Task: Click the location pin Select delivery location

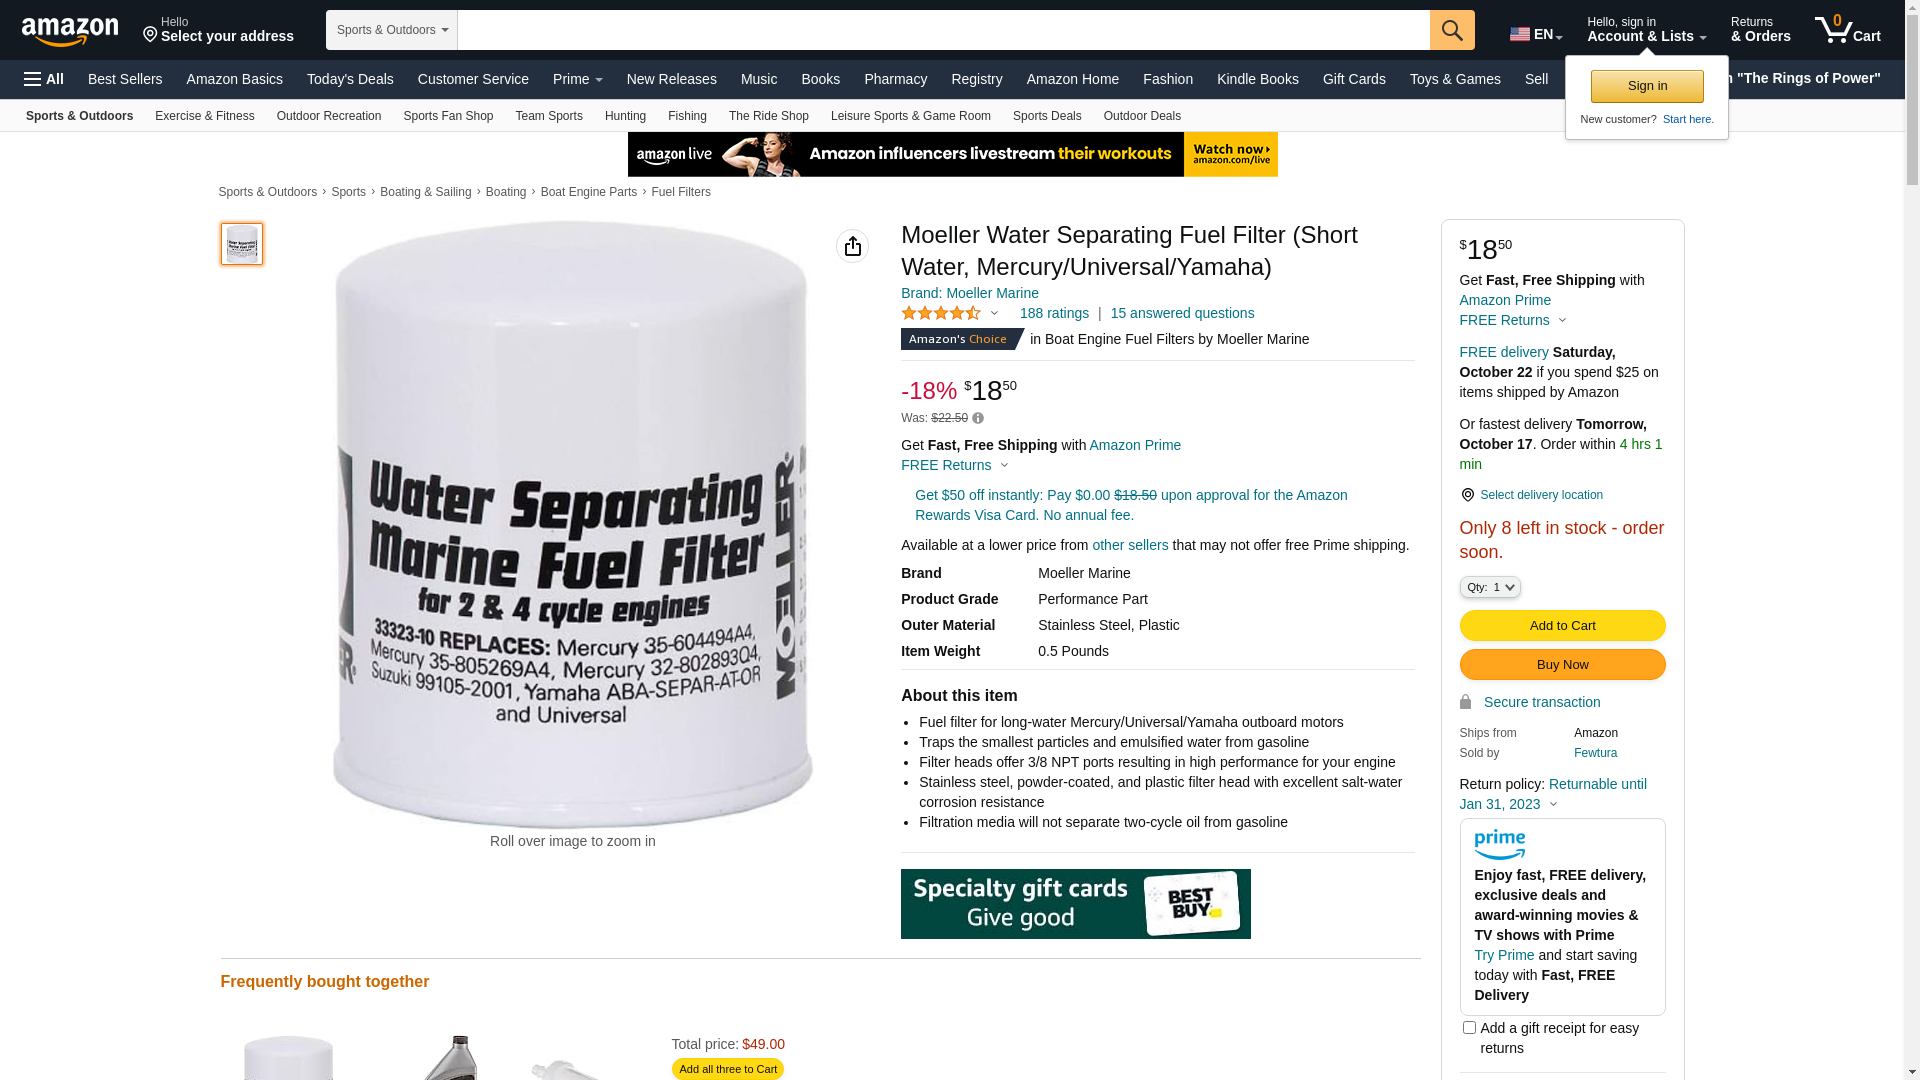Action: [1531, 495]
